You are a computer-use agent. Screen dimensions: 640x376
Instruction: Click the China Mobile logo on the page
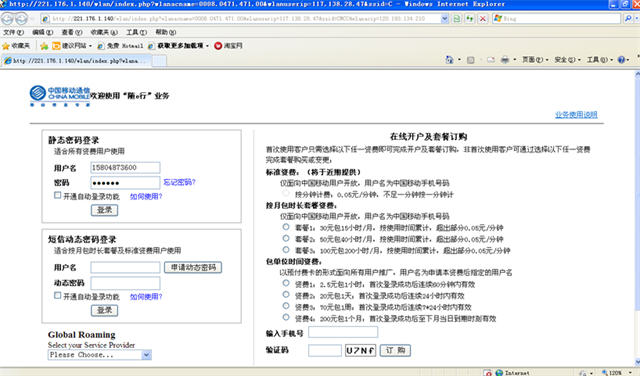tap(60, 96)
